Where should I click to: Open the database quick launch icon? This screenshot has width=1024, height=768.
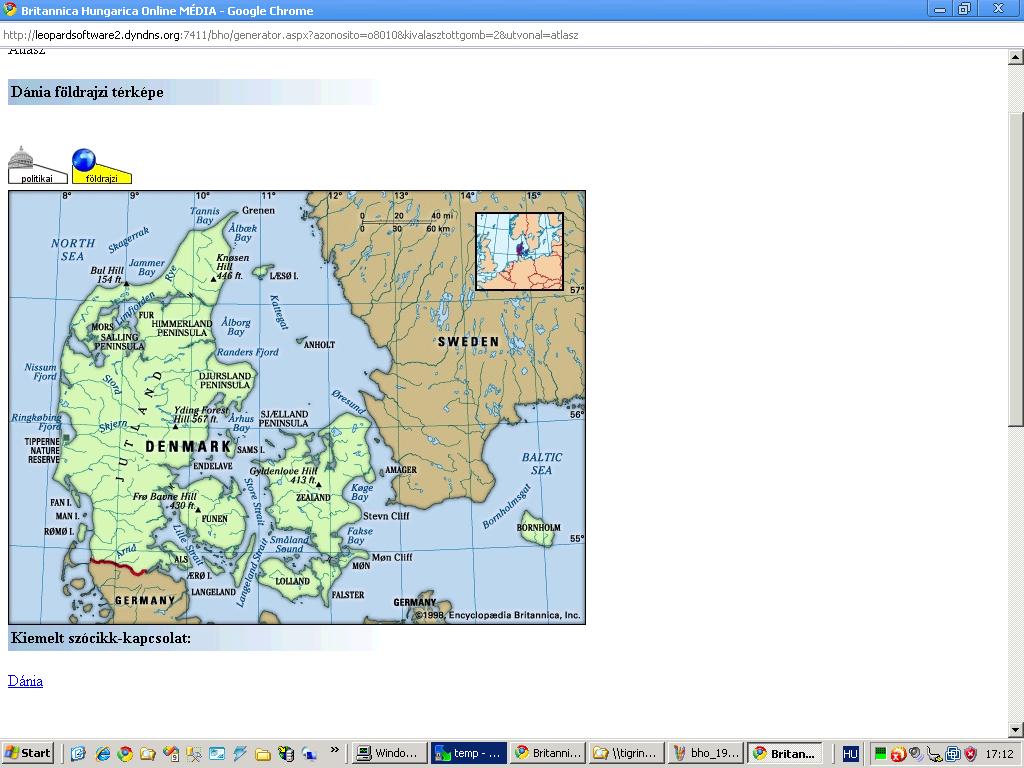click(x=285, y=754)
